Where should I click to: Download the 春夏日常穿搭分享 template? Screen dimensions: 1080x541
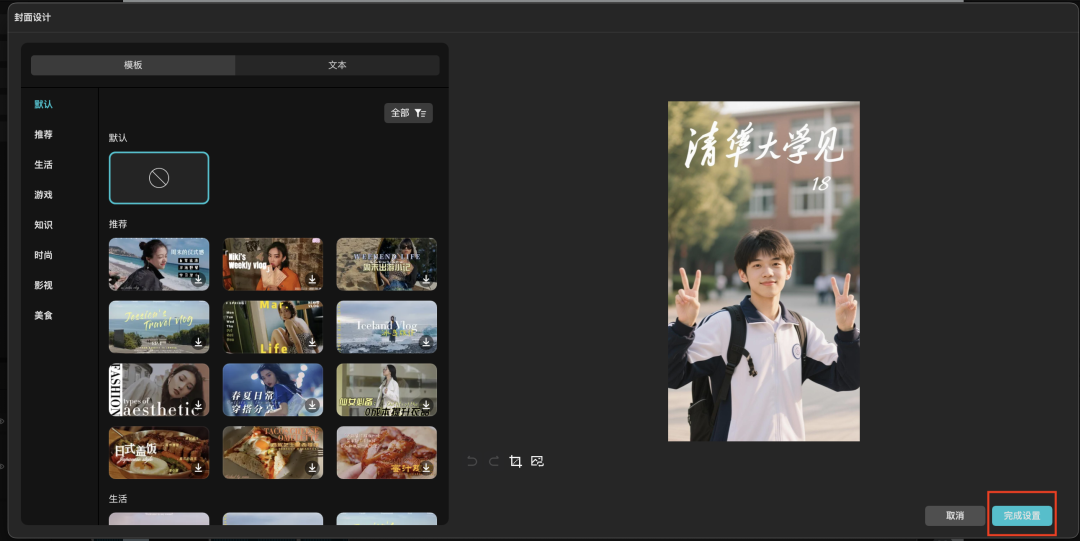312,405
